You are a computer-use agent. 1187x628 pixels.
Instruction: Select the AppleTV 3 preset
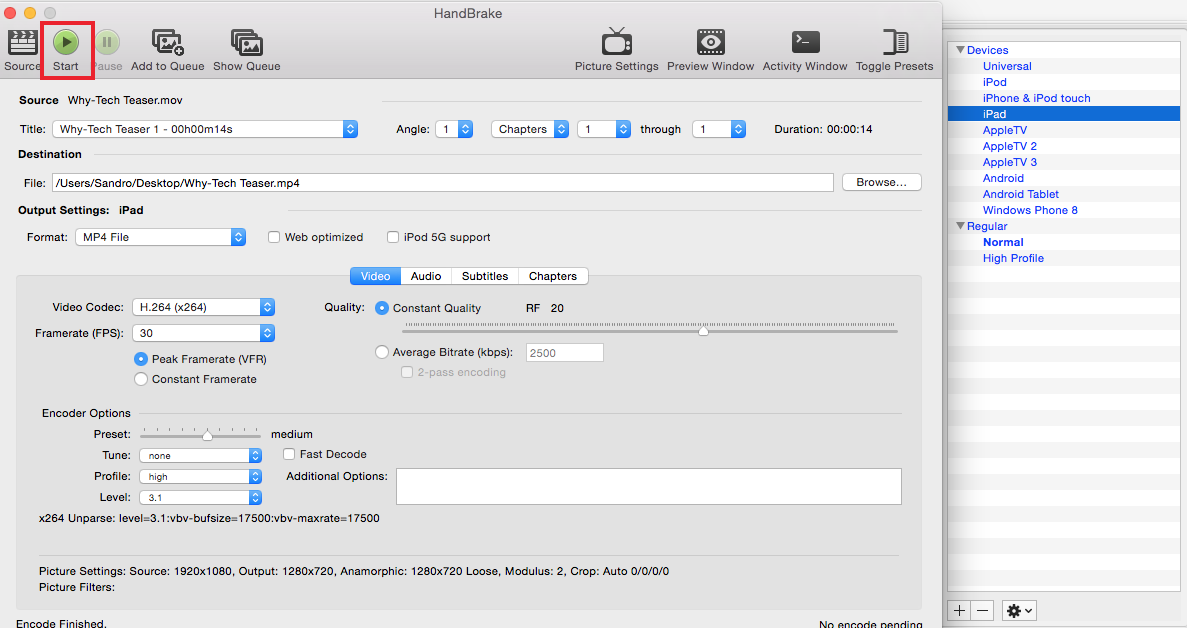pos(1010,162)
